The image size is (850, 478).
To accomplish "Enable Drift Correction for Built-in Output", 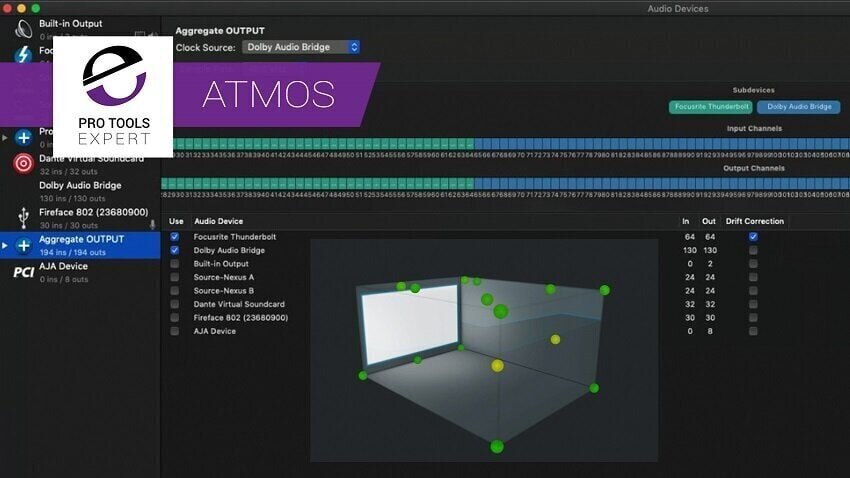I will pyautogui.click(x=753, y=264).
